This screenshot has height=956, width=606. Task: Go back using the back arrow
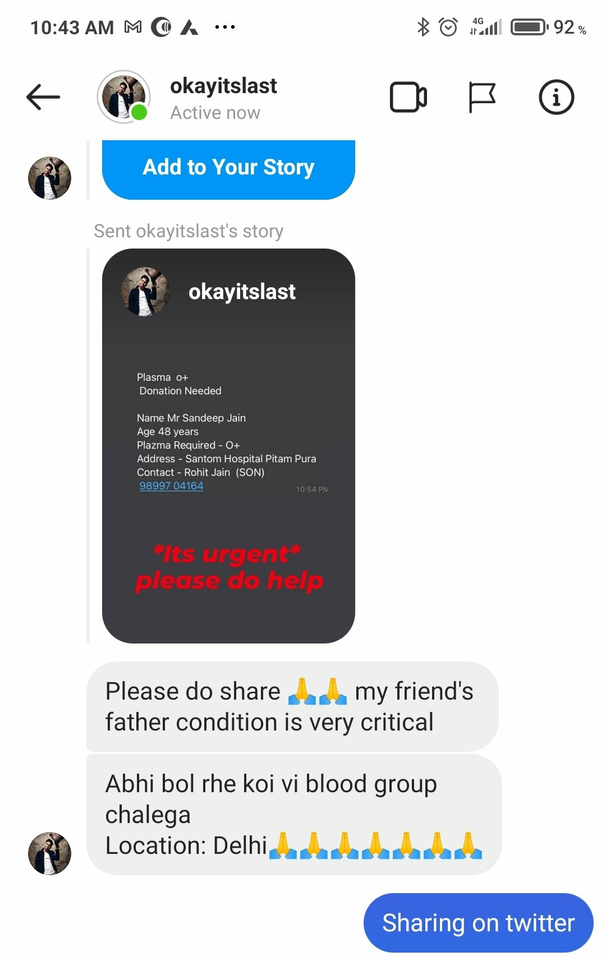point(43,97)
